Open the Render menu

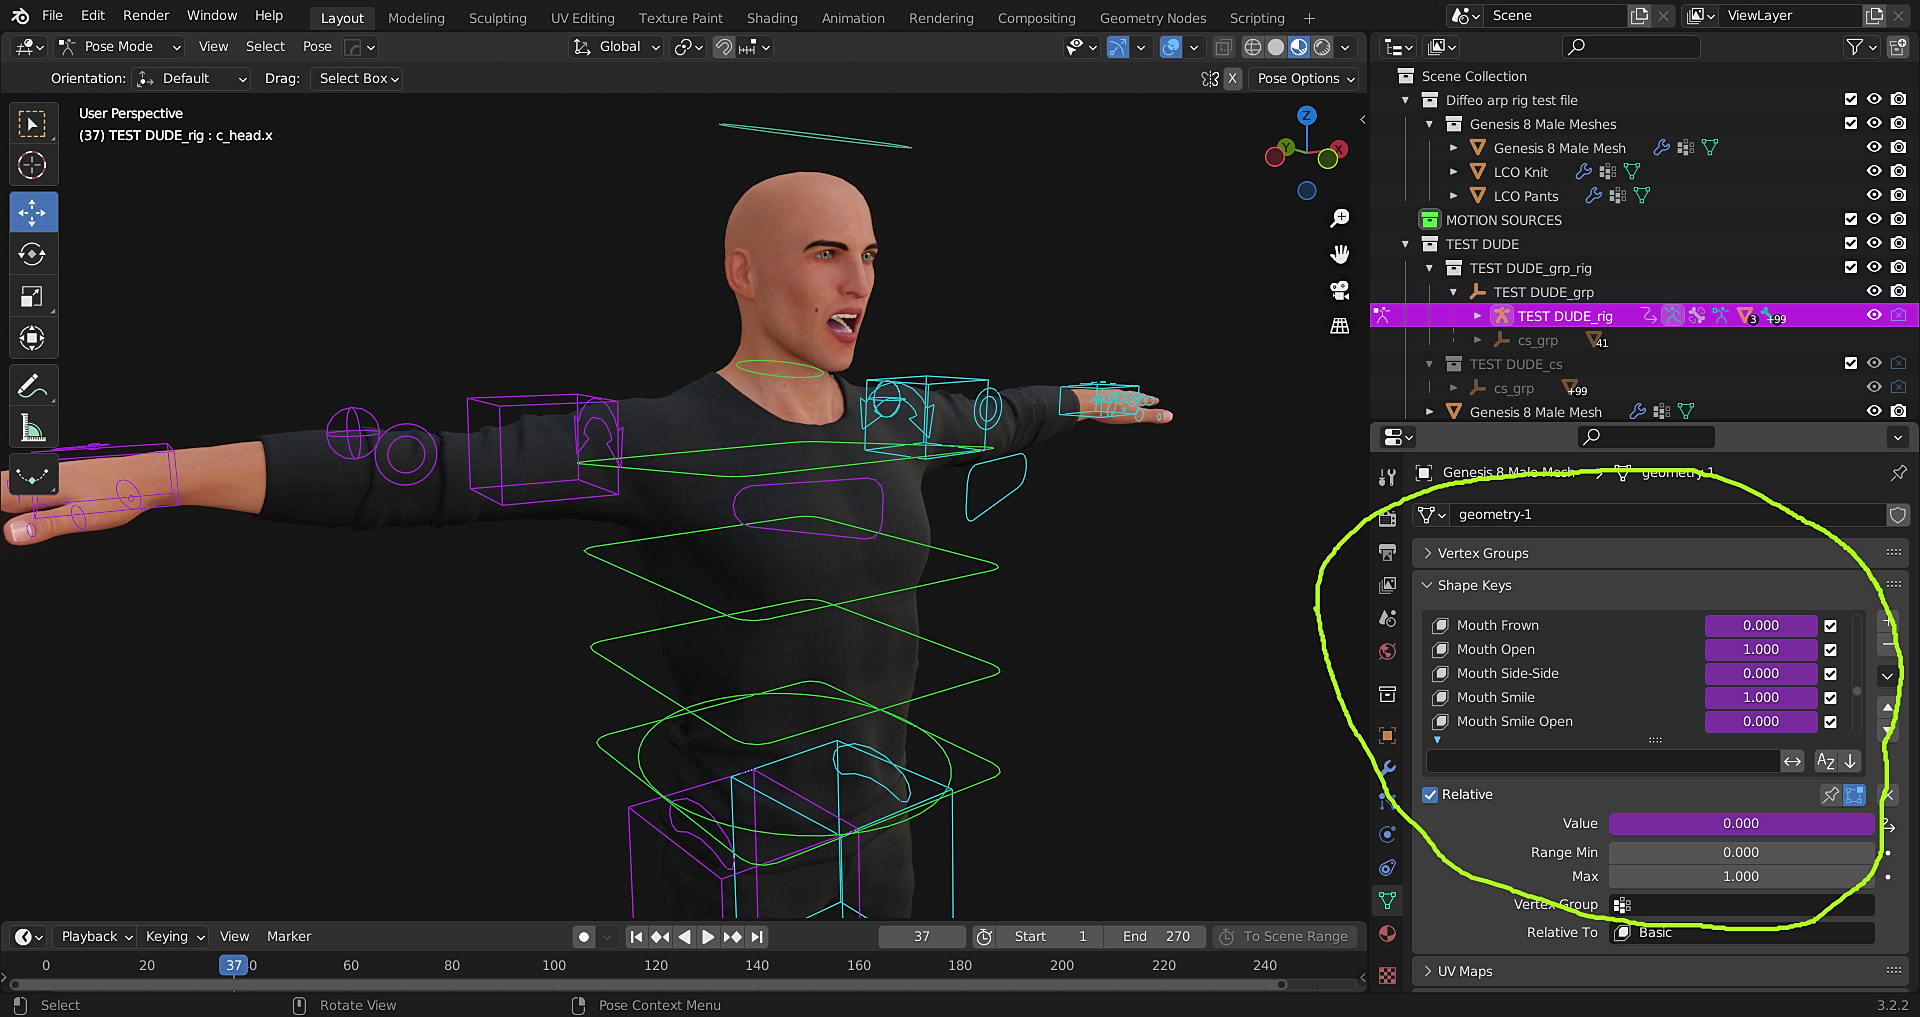pyautogui.click(x=146, y=16)
